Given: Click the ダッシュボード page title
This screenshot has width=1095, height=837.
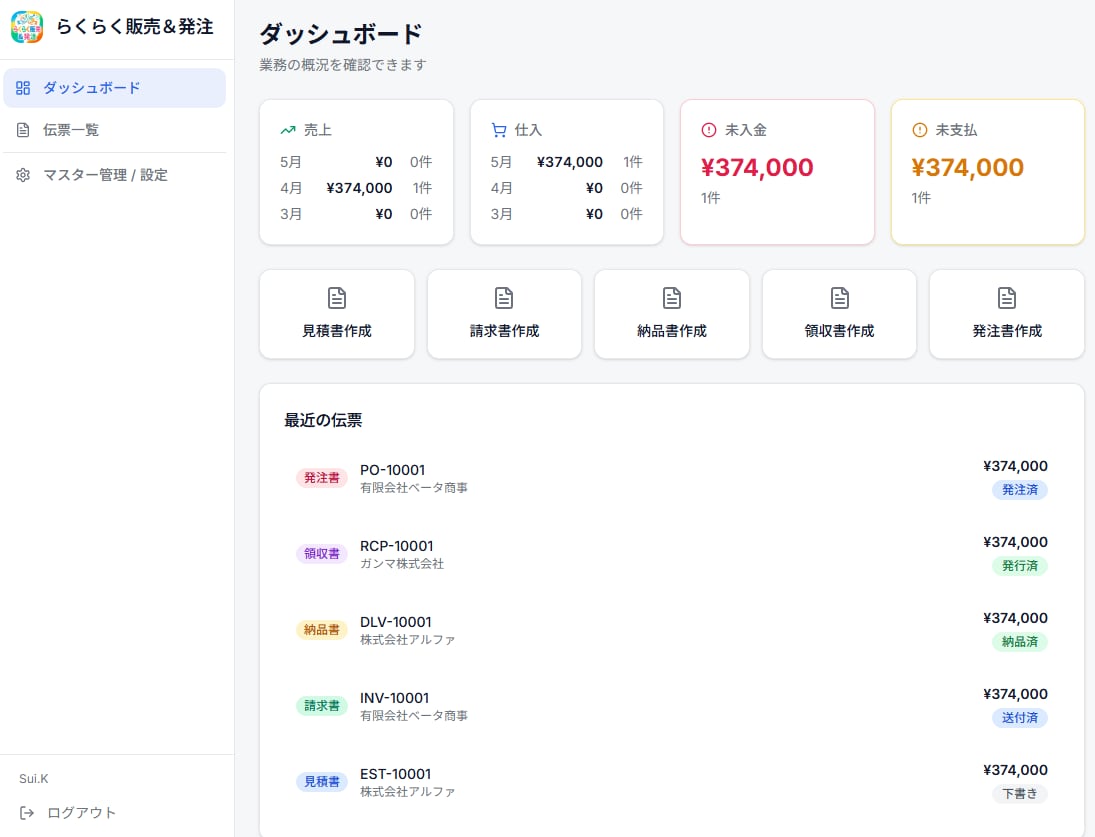Looking at the screenshot, I should point(341,34).
